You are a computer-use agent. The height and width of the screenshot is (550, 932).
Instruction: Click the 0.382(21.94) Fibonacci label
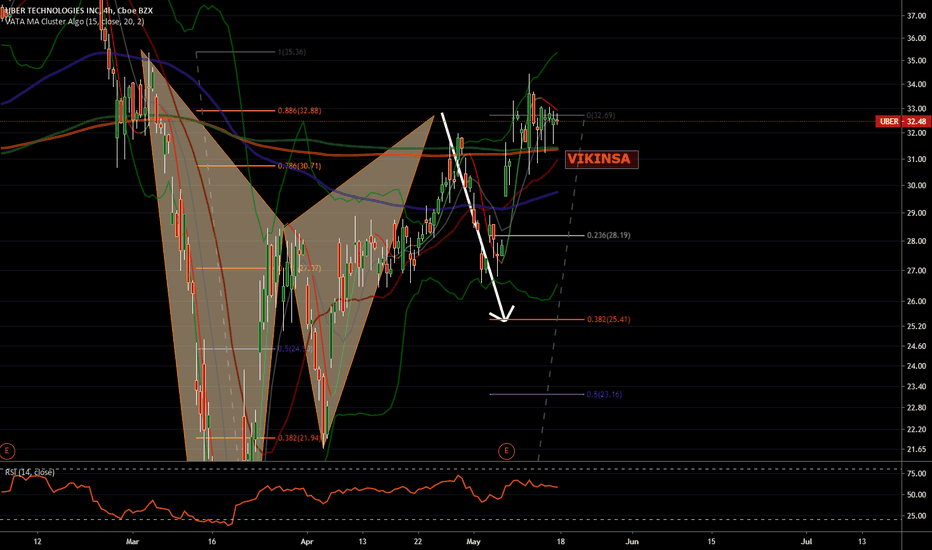point(300,438)
